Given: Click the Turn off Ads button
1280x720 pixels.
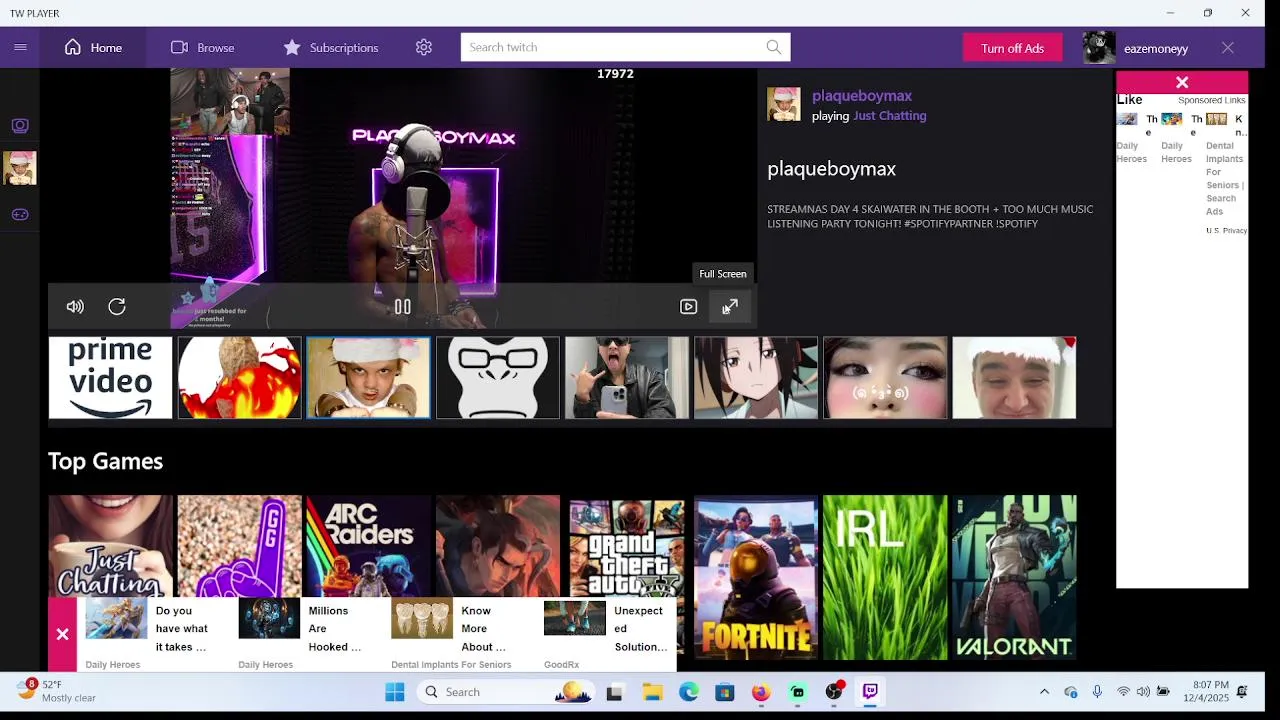Looking at the screenshot, I should pos(1012,48).
